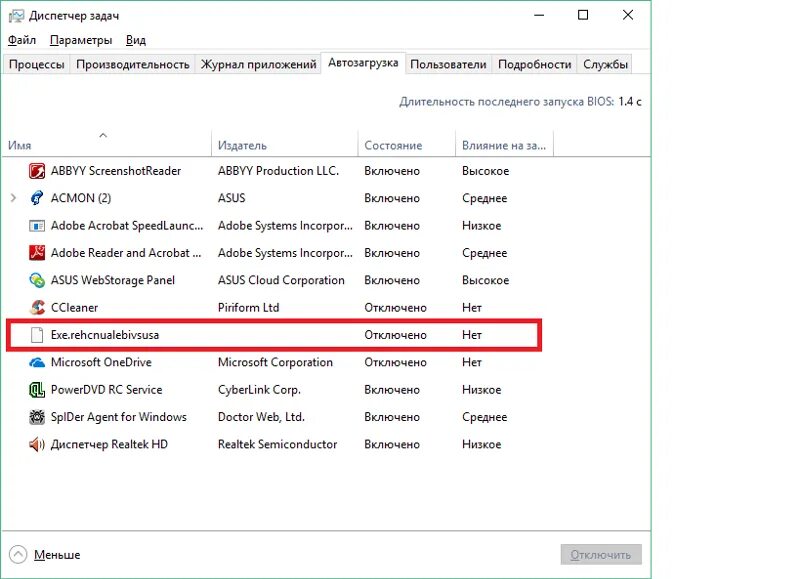Click Отключено status in CCleaner row

tap(395, 308)
